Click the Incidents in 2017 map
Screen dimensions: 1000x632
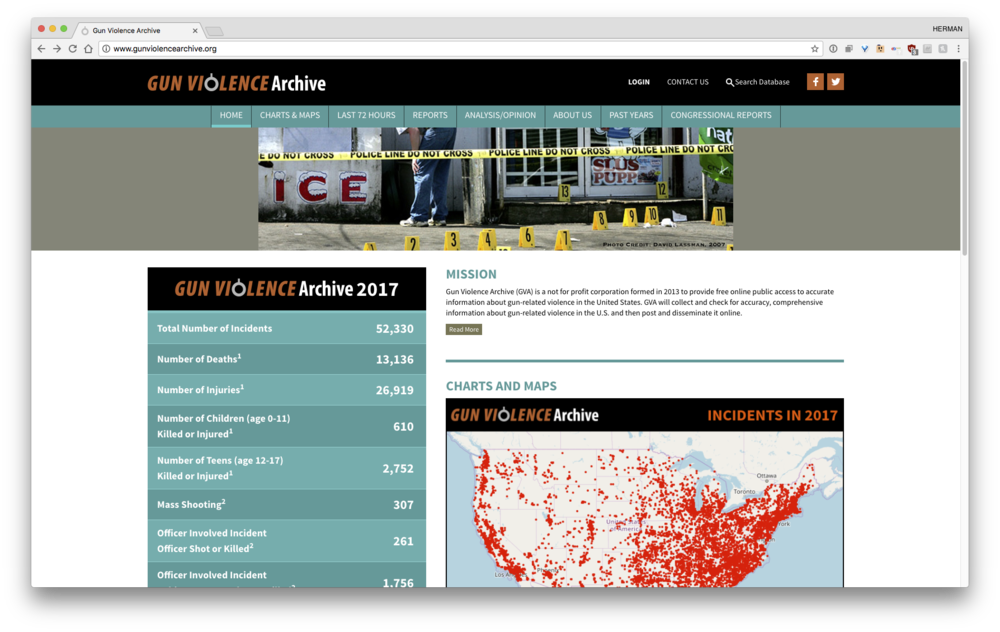pos(645,510)
